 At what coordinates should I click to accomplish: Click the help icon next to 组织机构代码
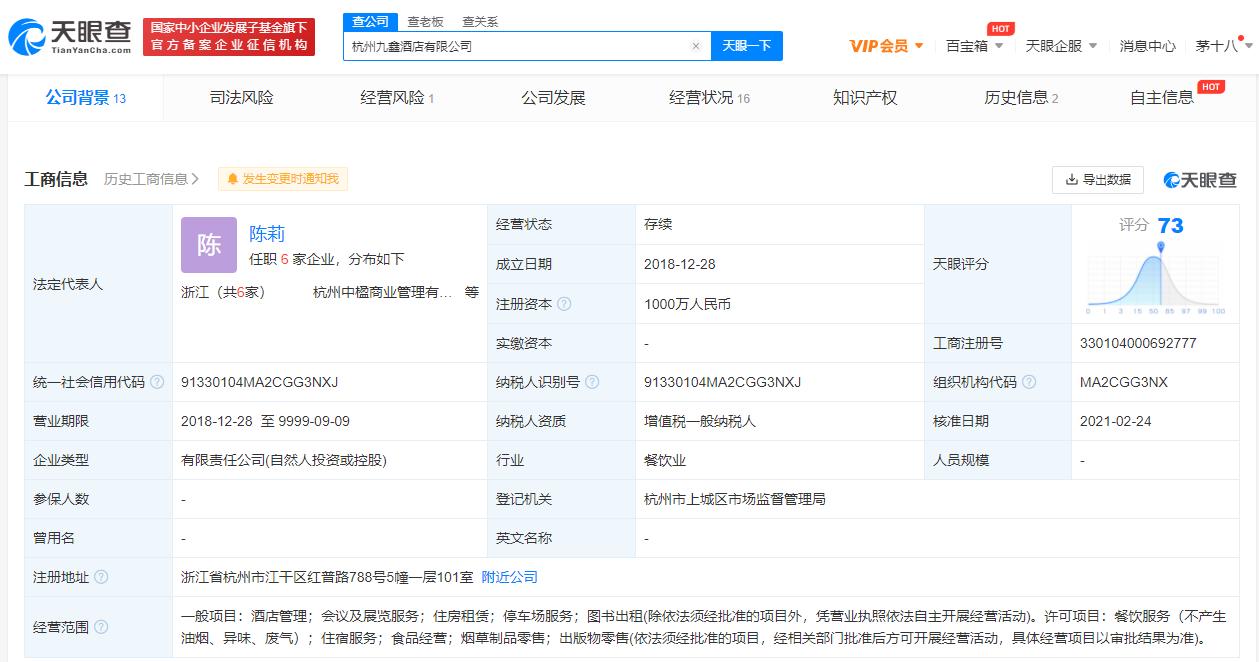point(1029,382)
